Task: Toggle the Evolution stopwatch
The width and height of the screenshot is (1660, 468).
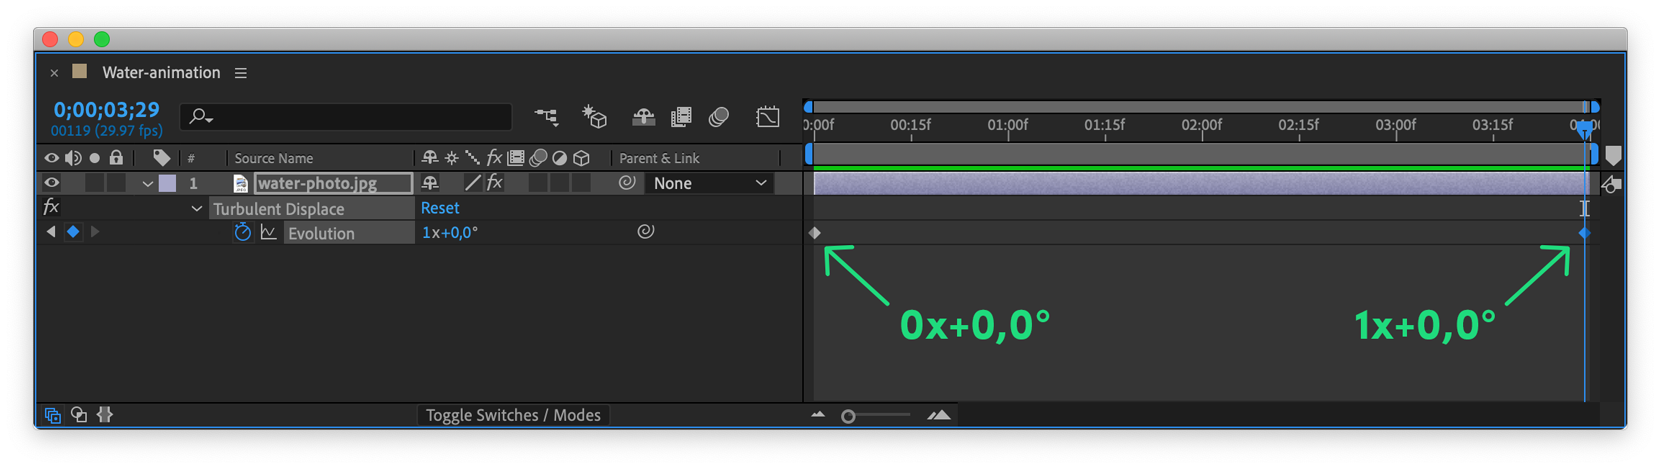Action: [242, 232]
